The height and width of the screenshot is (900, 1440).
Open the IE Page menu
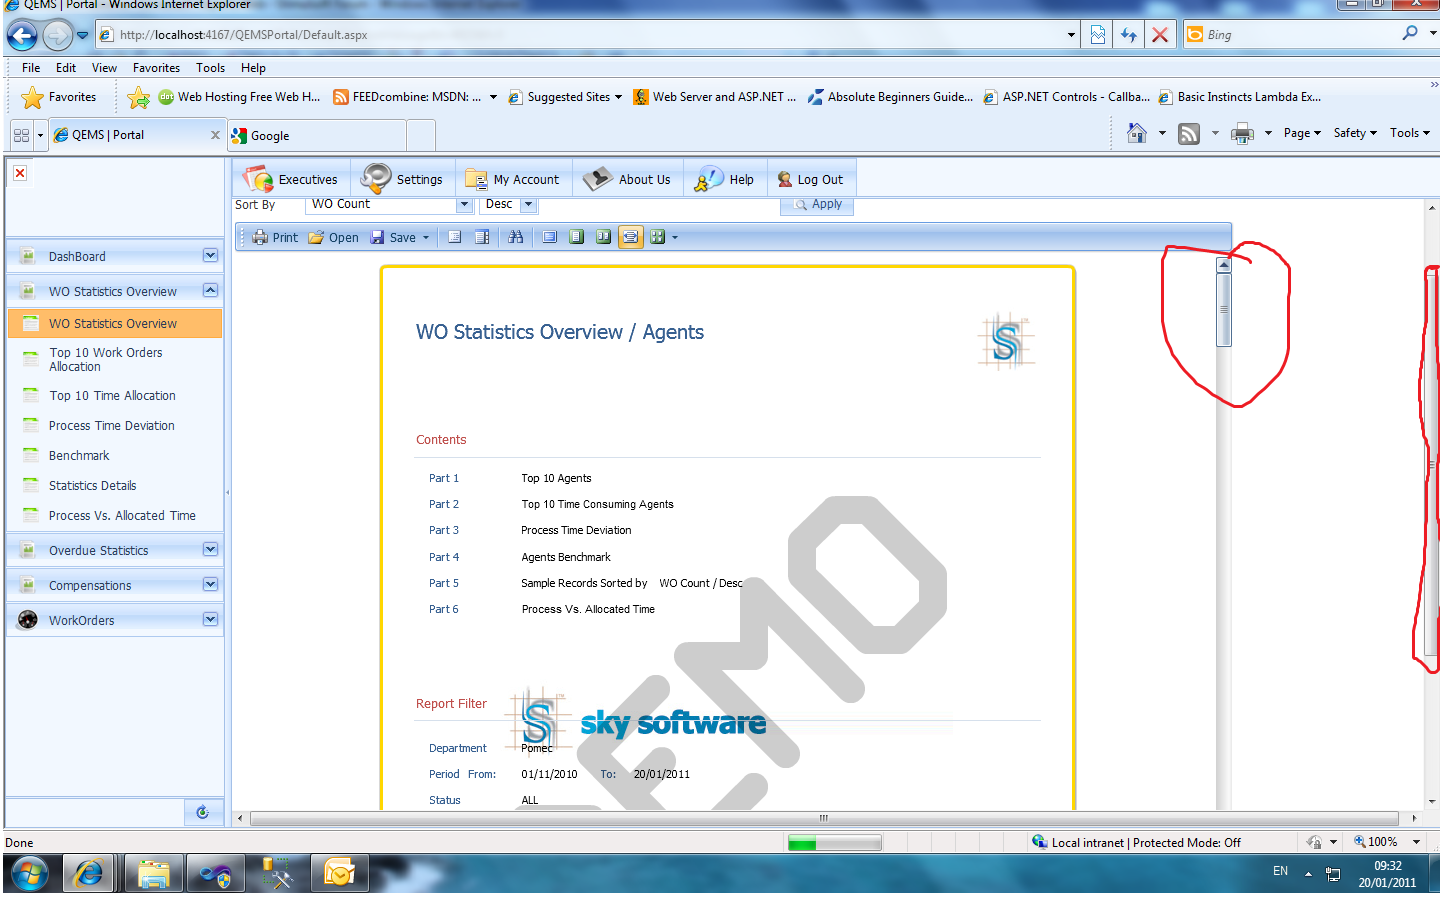tap(1302, 133)
